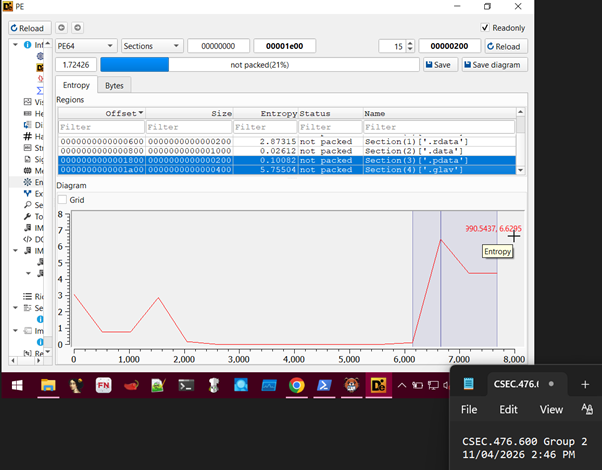Open the PE64 file type dropdown
Screen dimensions: 602x470
(x=86, y=46)
